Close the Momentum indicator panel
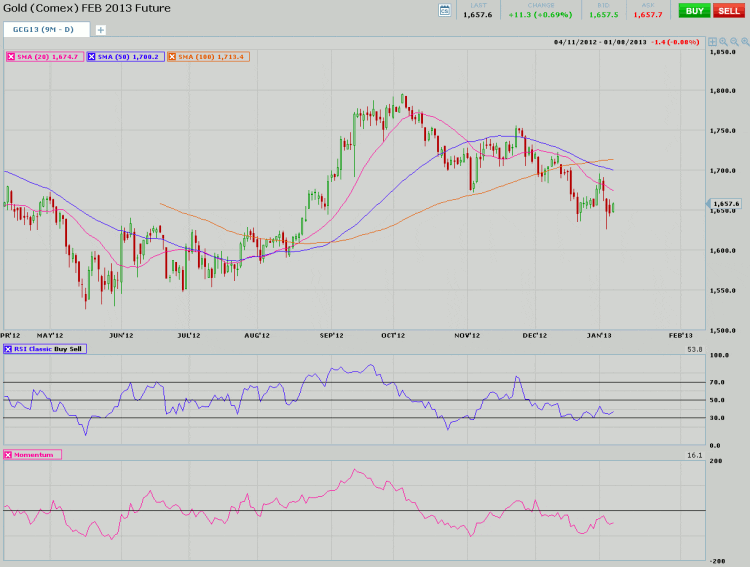The height and width of the screenshot is (567, 750). click(10, 455)
